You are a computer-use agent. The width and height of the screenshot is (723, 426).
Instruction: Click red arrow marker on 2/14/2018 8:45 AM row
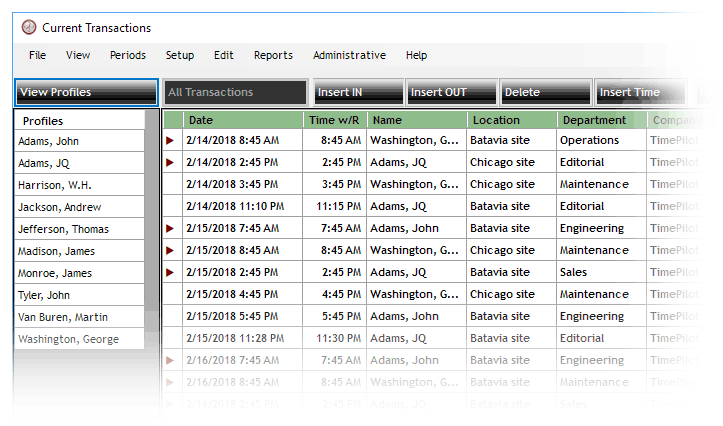click(170, 140)
